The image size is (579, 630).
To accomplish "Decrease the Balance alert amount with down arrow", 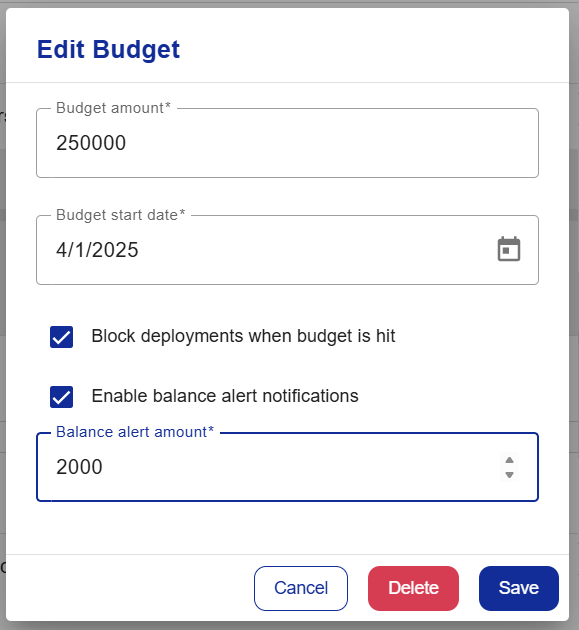I will click(509, 475).
